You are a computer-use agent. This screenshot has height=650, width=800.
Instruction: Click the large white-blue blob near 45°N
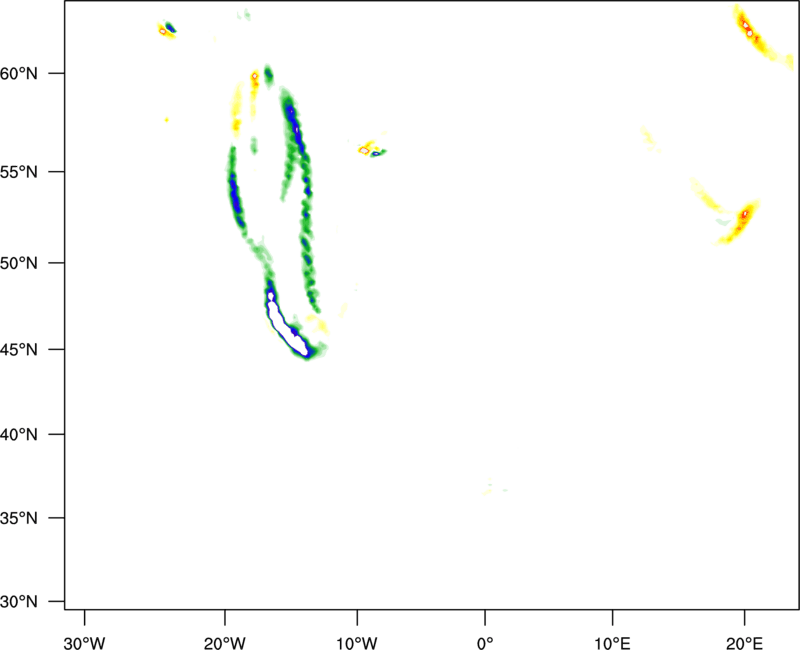click(287, 327)
